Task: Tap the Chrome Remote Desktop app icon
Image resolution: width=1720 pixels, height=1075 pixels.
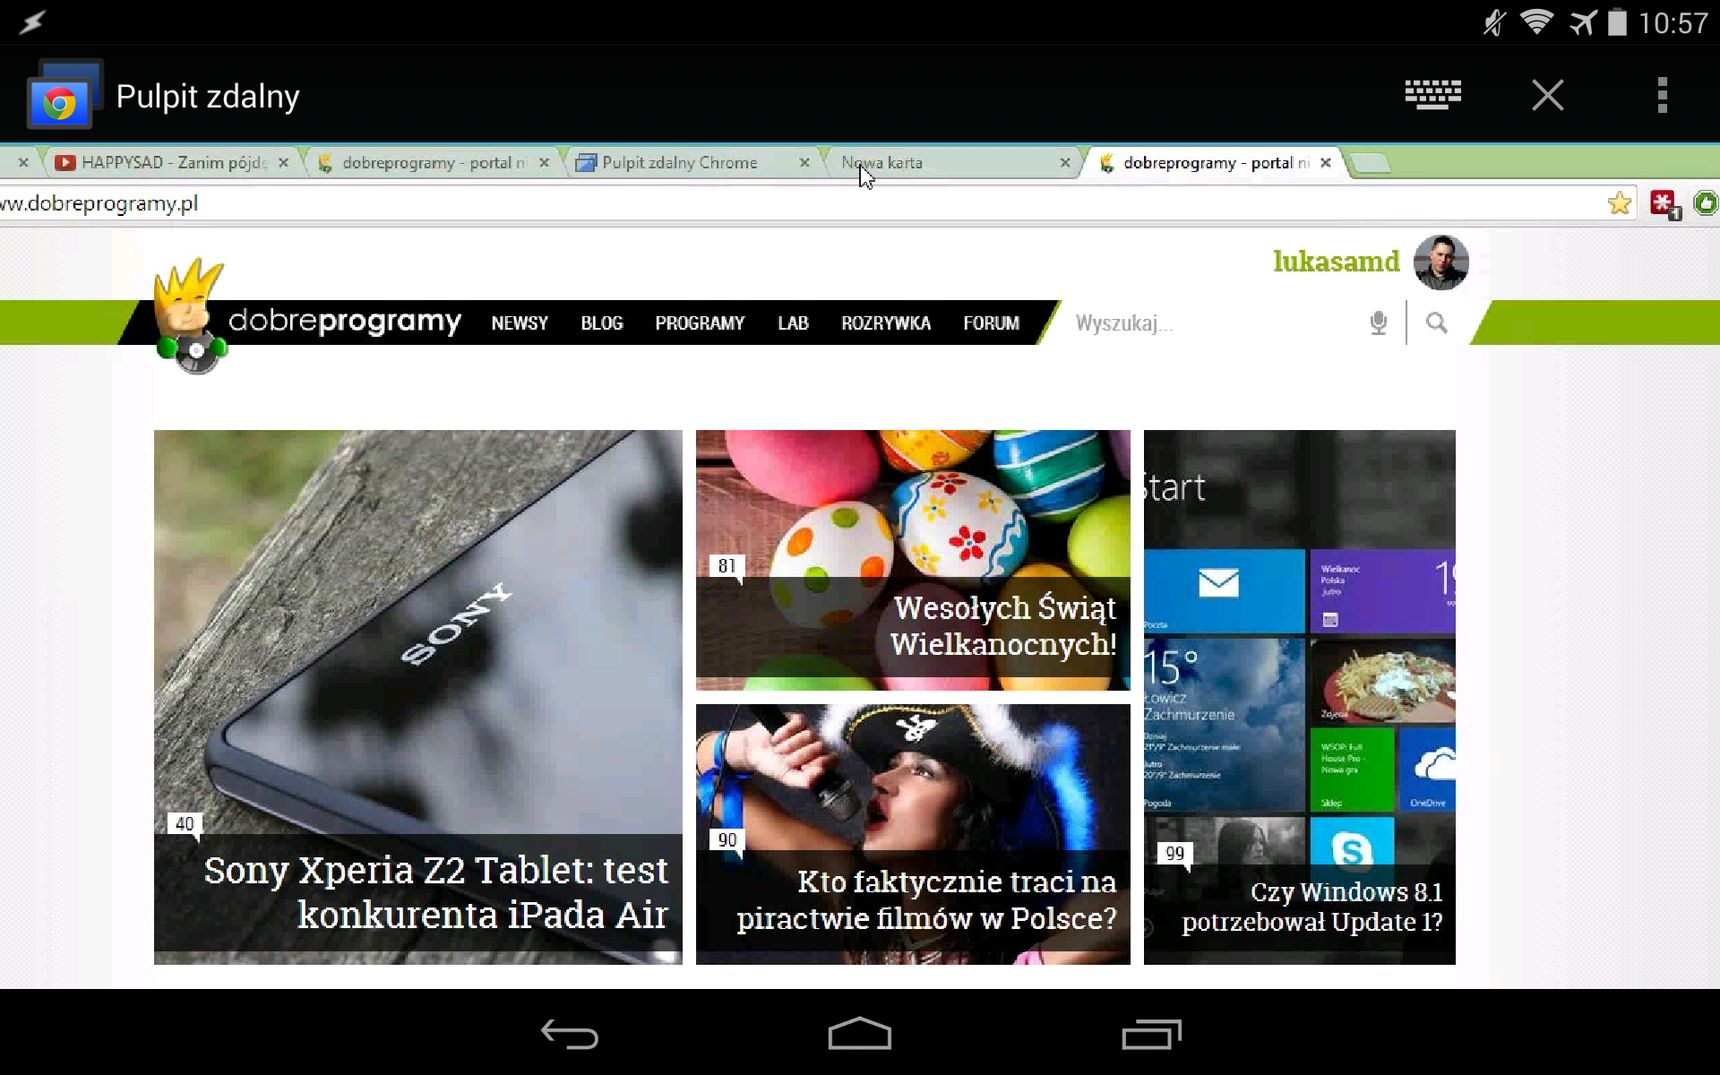Action: pyautogui.click(x=64, y=96)
